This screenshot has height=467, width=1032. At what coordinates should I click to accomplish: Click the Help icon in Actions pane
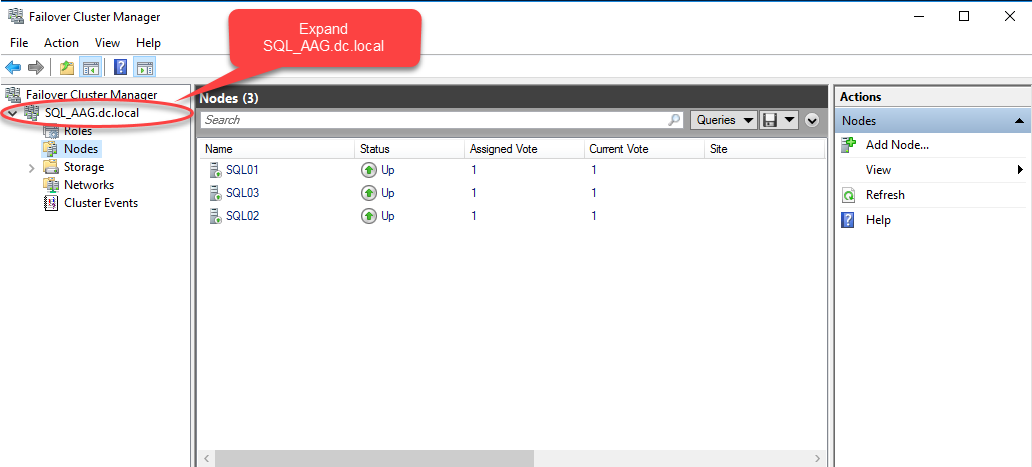(x=848, y=220)
